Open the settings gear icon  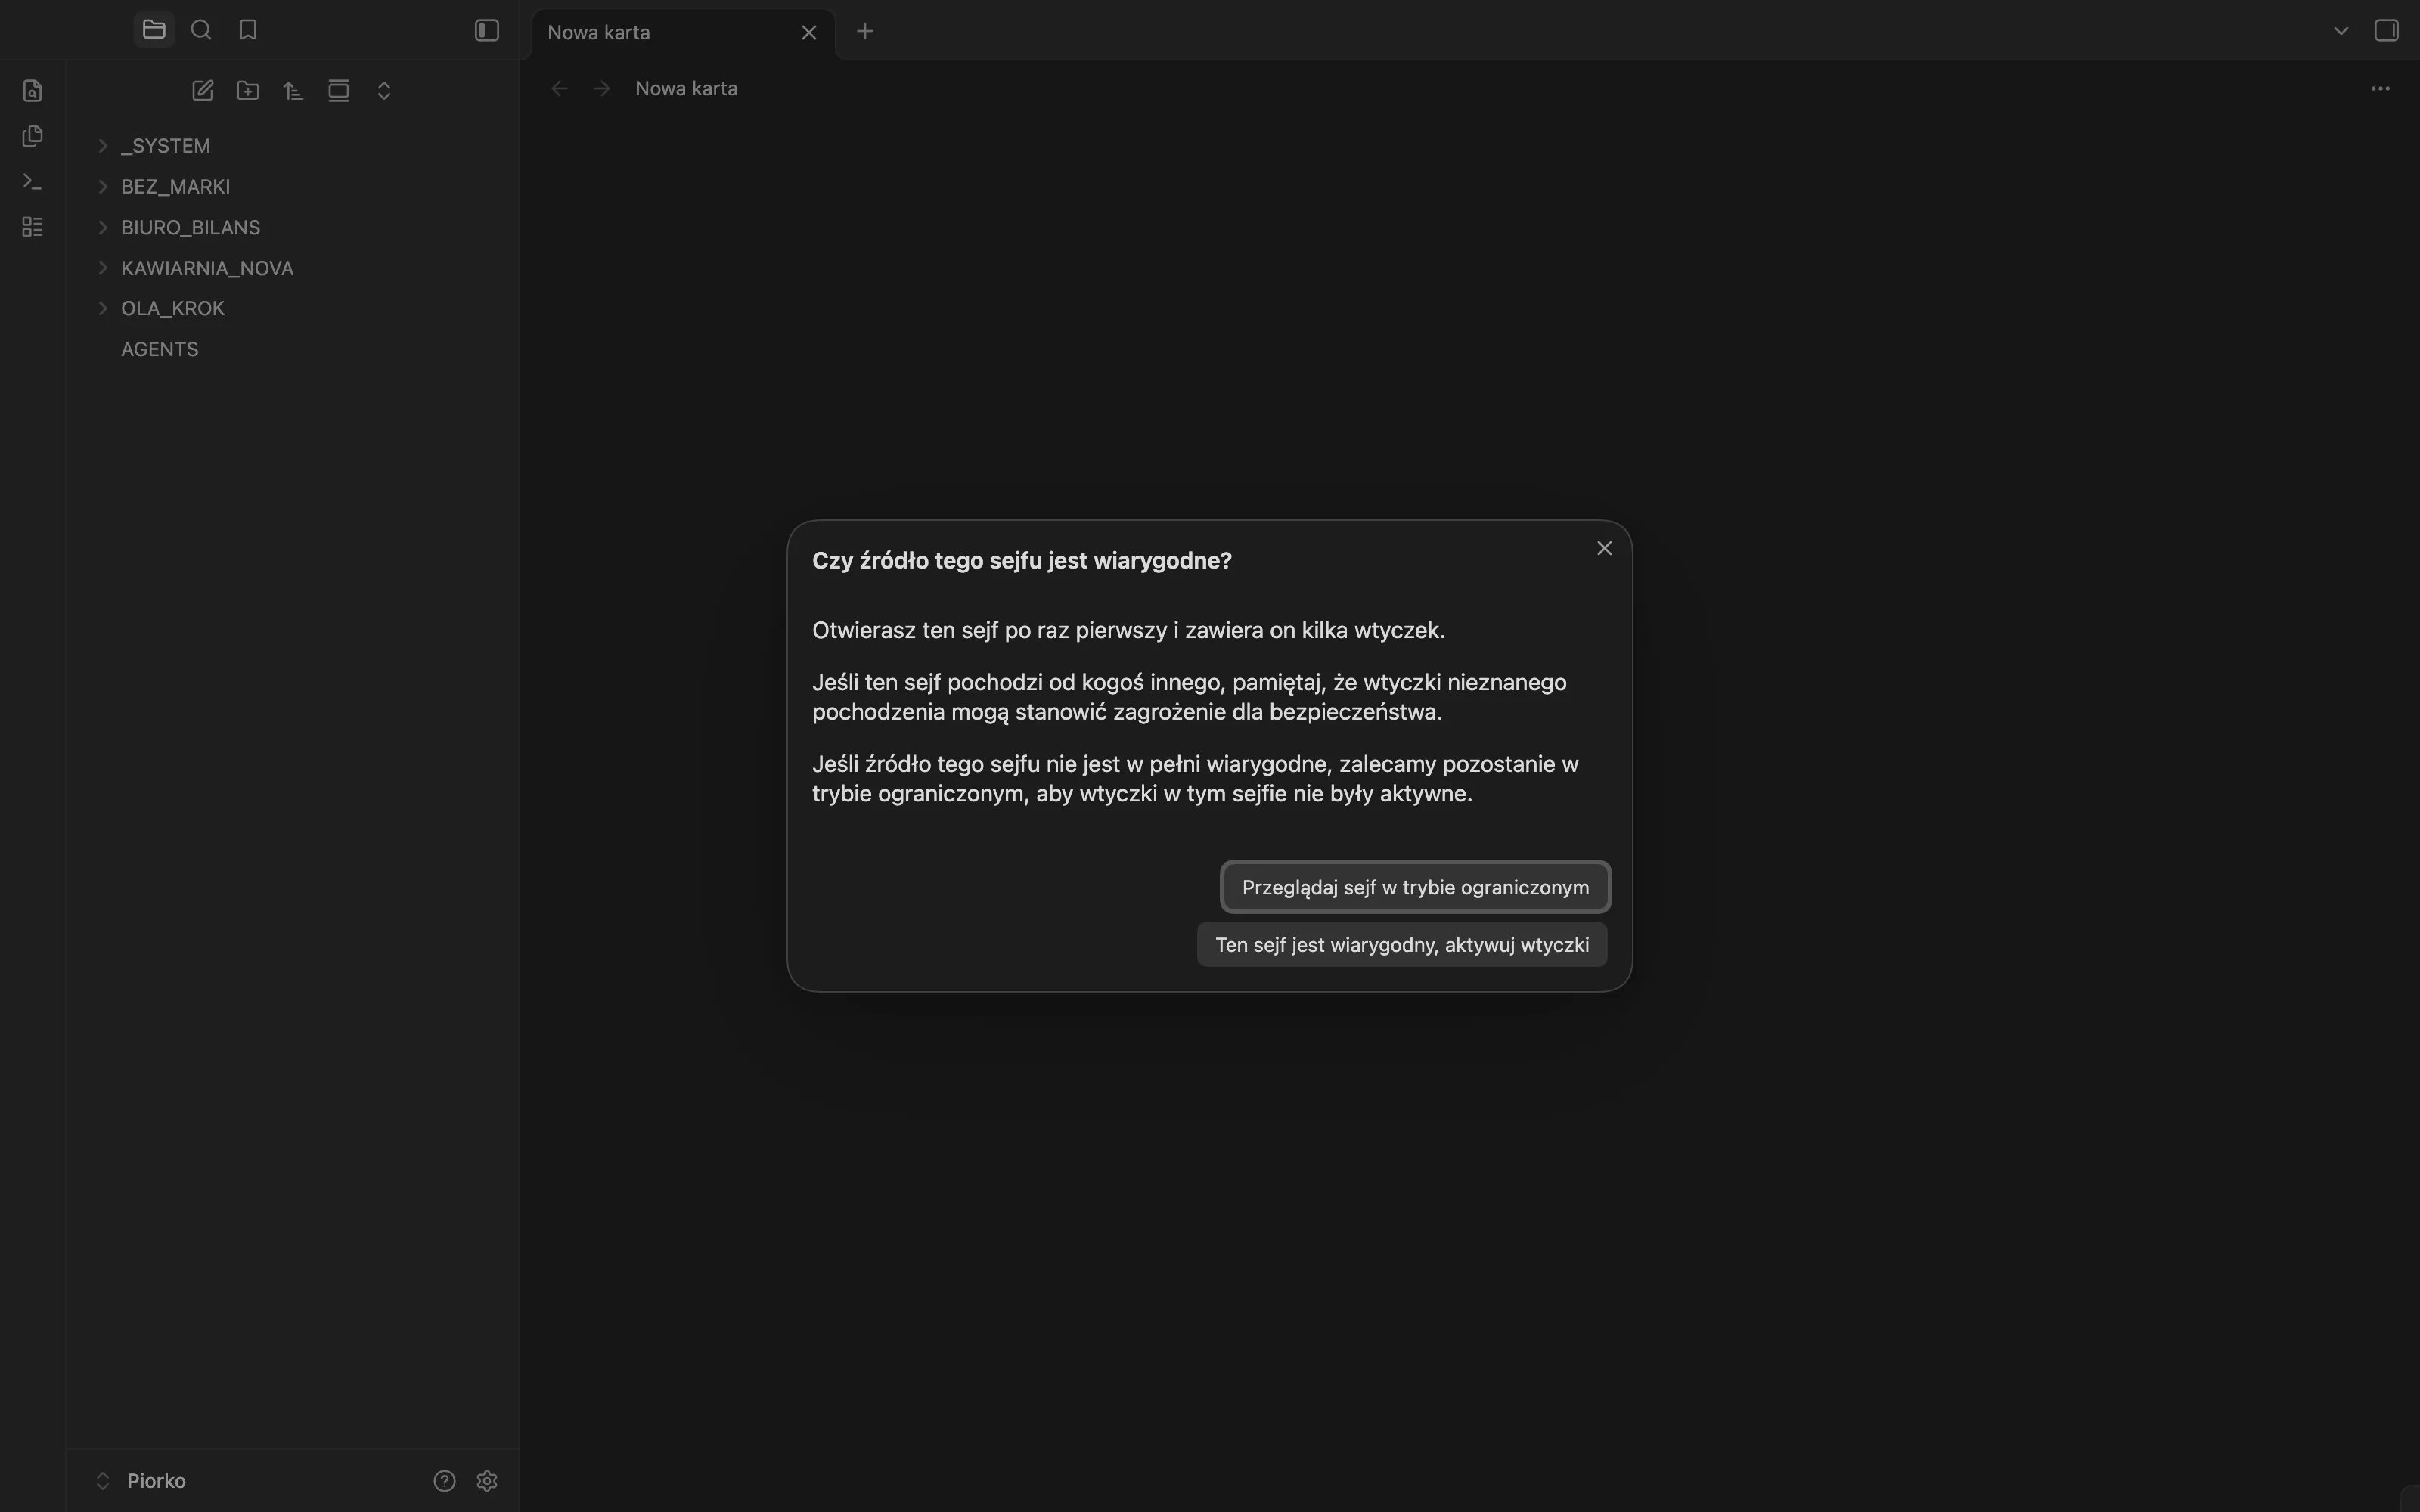click(487, 1481)
